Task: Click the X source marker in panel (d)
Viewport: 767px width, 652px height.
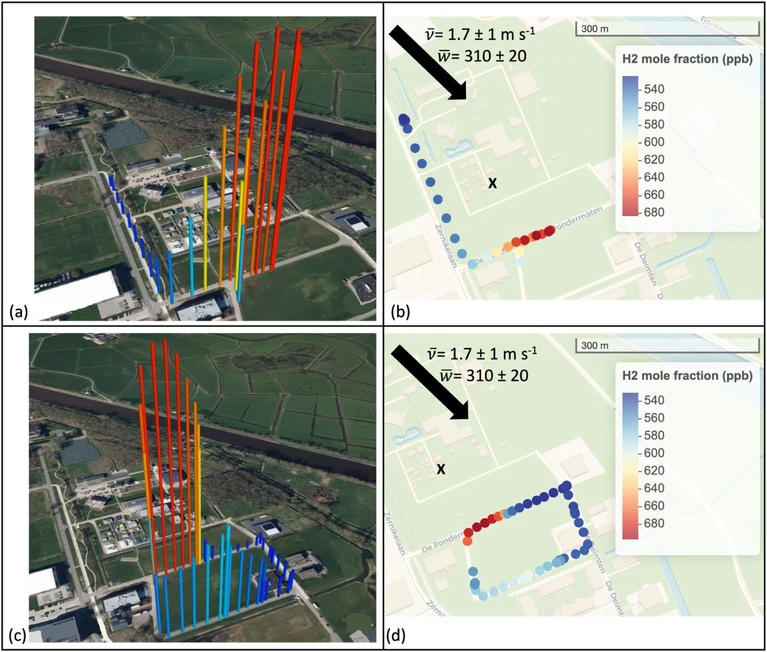Action: (x=441, y=470)
